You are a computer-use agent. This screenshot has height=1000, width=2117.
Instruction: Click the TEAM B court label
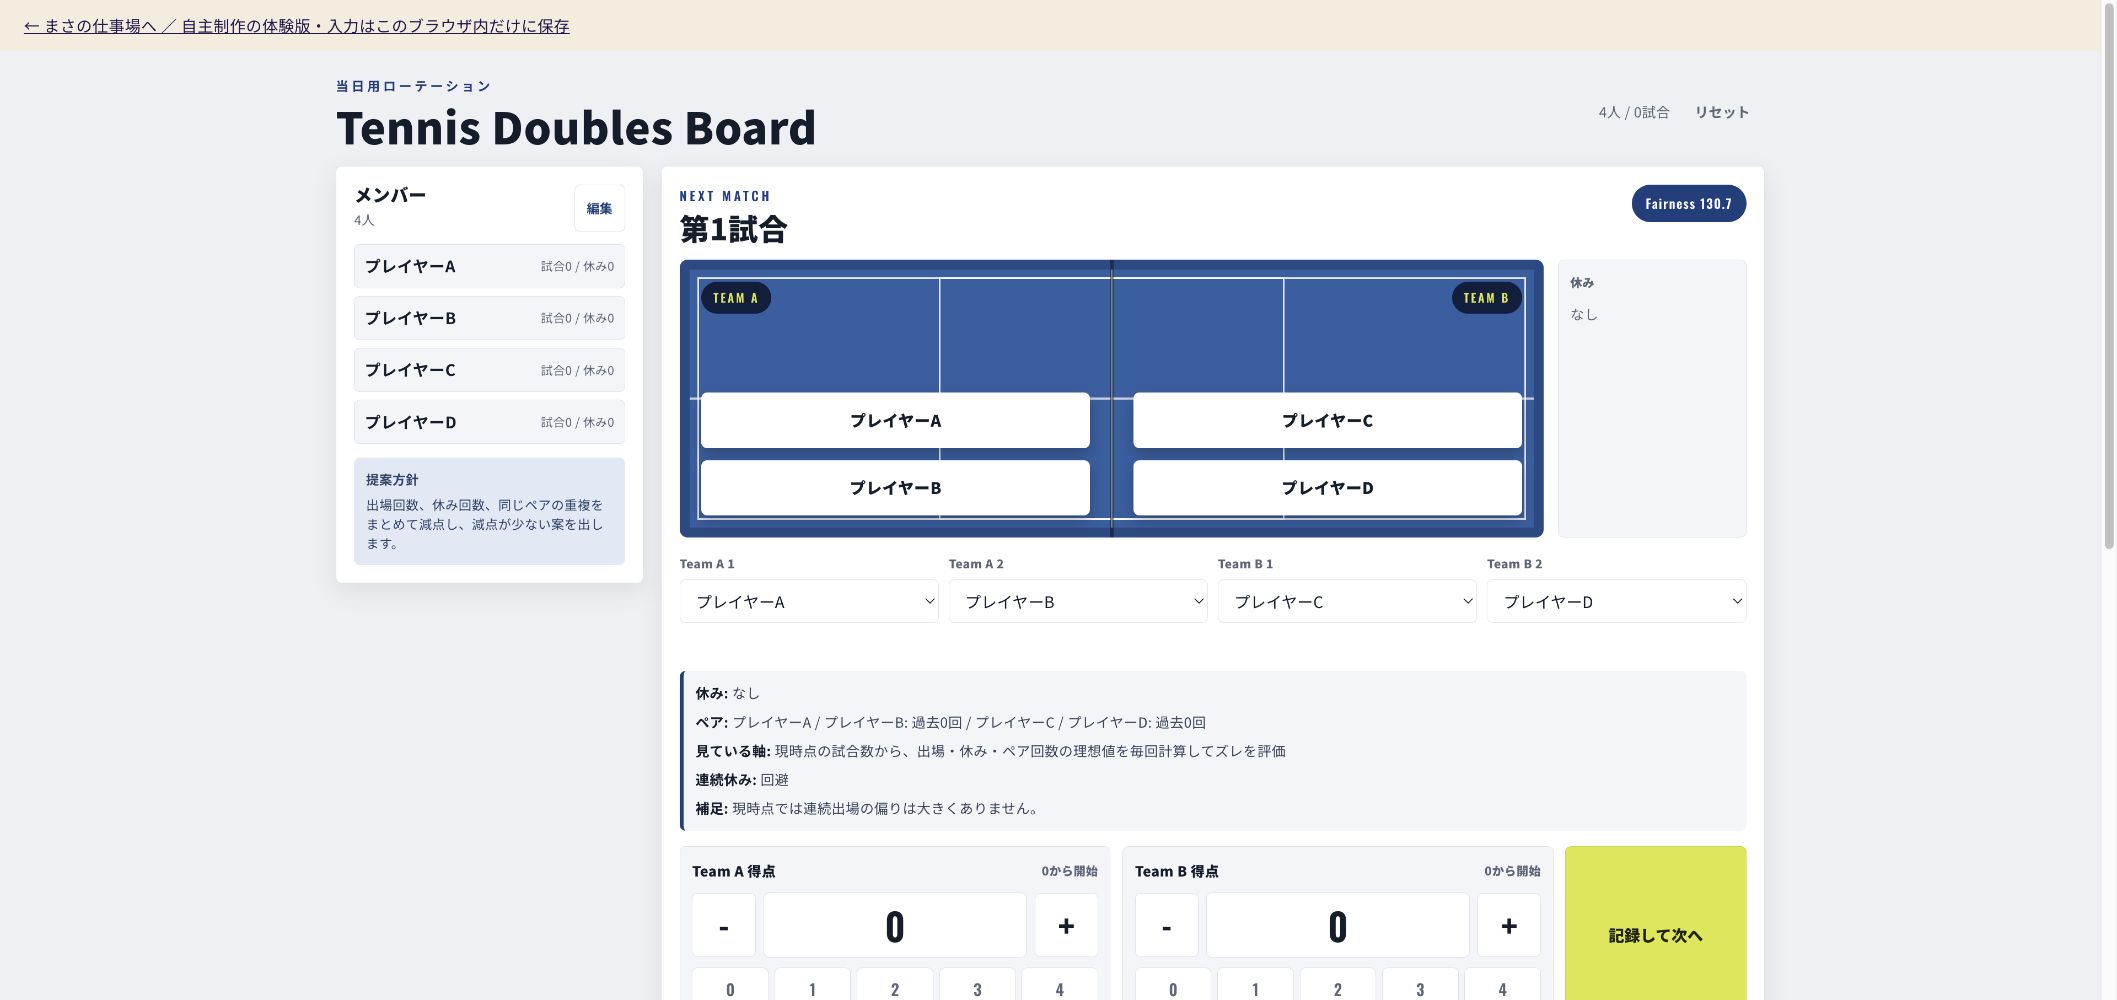pos(1486,298)
